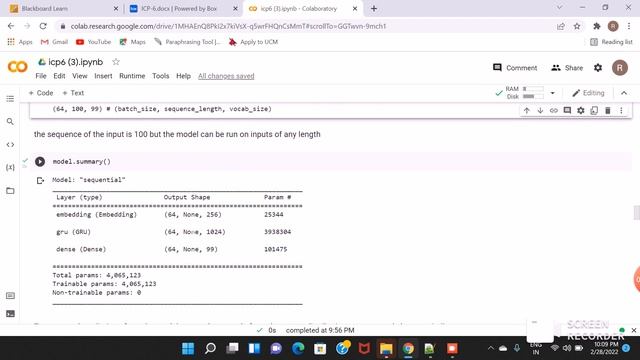Screen dimensions: 640x360
Task: Move cell up with arrow icon
Action: tap(527, 110)
